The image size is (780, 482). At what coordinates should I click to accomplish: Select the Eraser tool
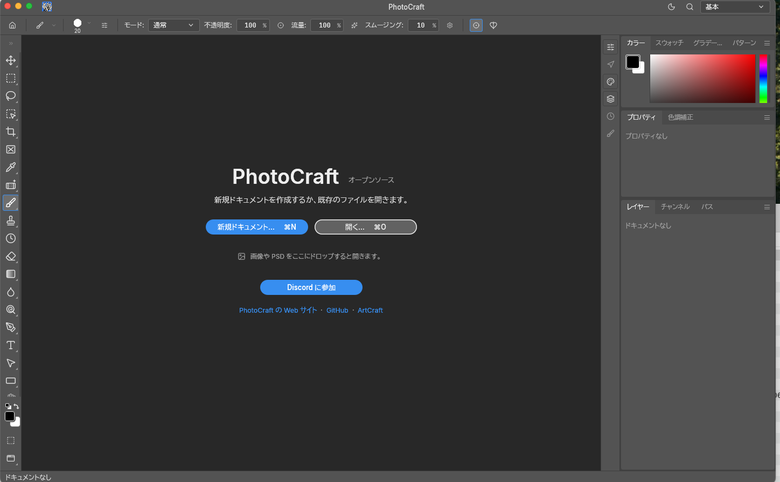coord(10,256)
